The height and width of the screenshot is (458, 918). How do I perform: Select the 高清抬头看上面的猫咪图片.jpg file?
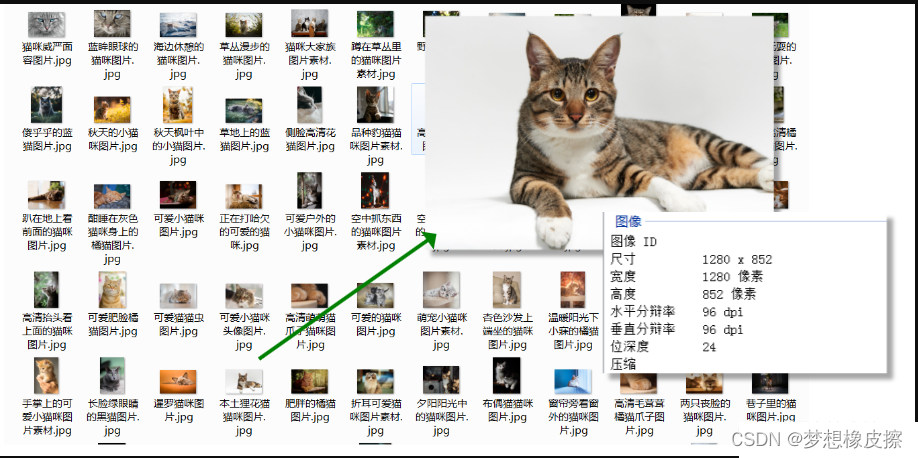pyautogui.click(x=47, y=312)
